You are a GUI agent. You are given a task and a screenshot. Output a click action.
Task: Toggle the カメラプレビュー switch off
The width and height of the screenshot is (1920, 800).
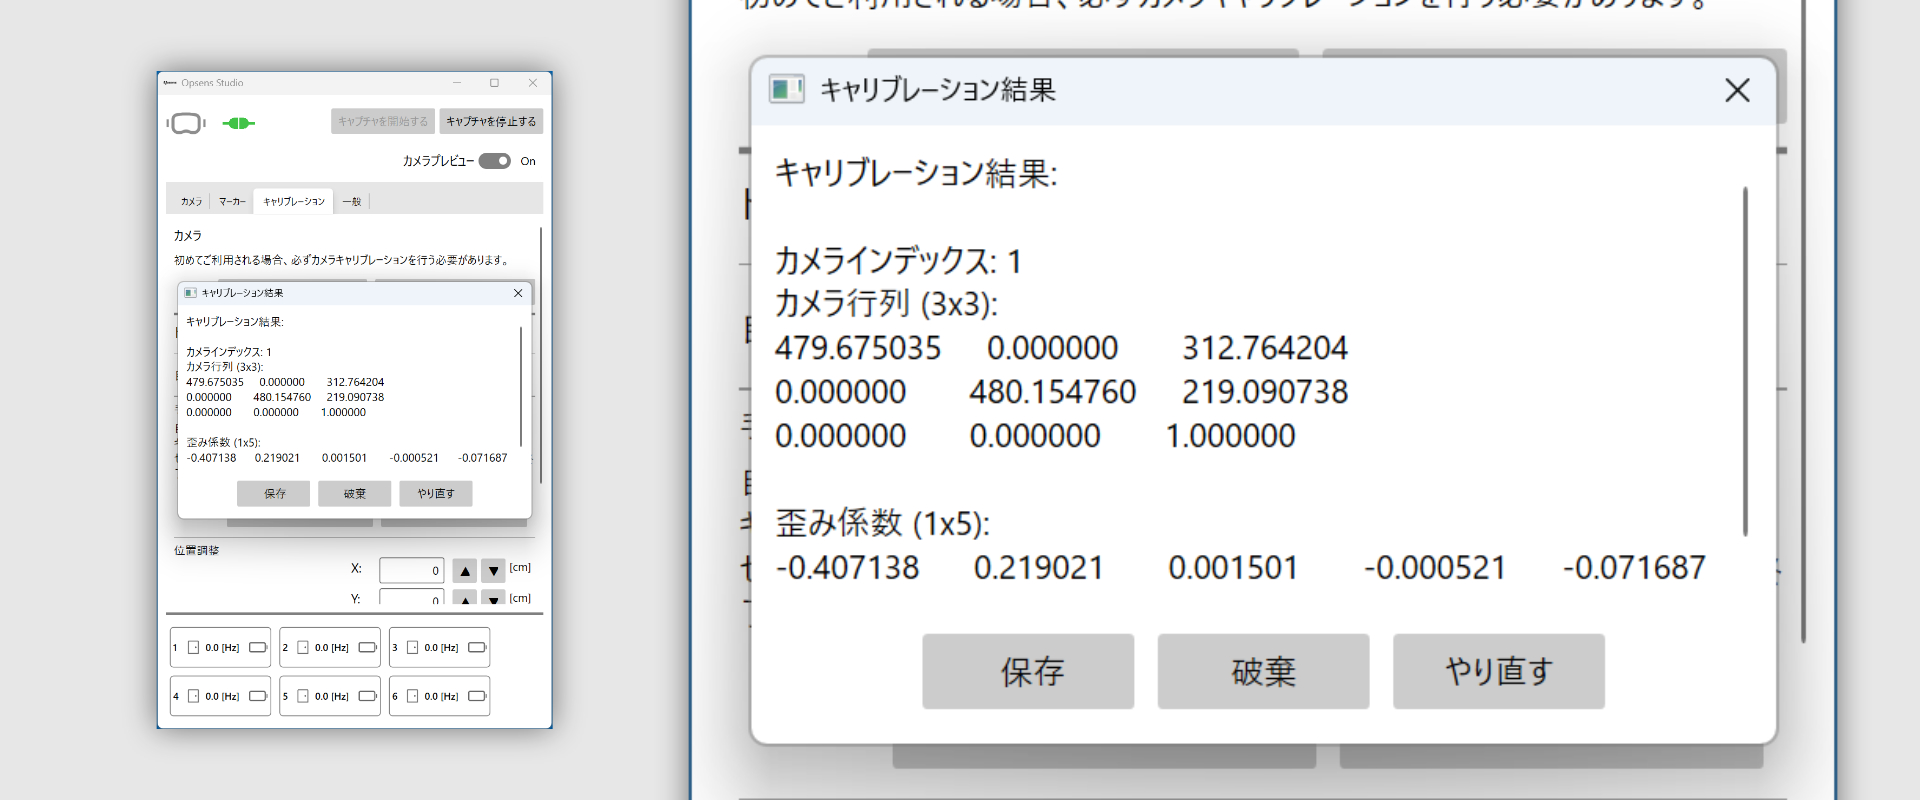pos(494,161)
